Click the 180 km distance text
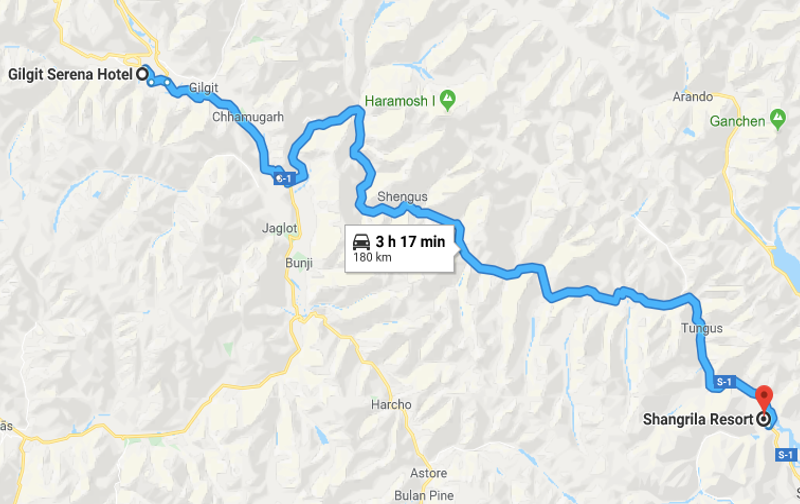 pos(372,257)
